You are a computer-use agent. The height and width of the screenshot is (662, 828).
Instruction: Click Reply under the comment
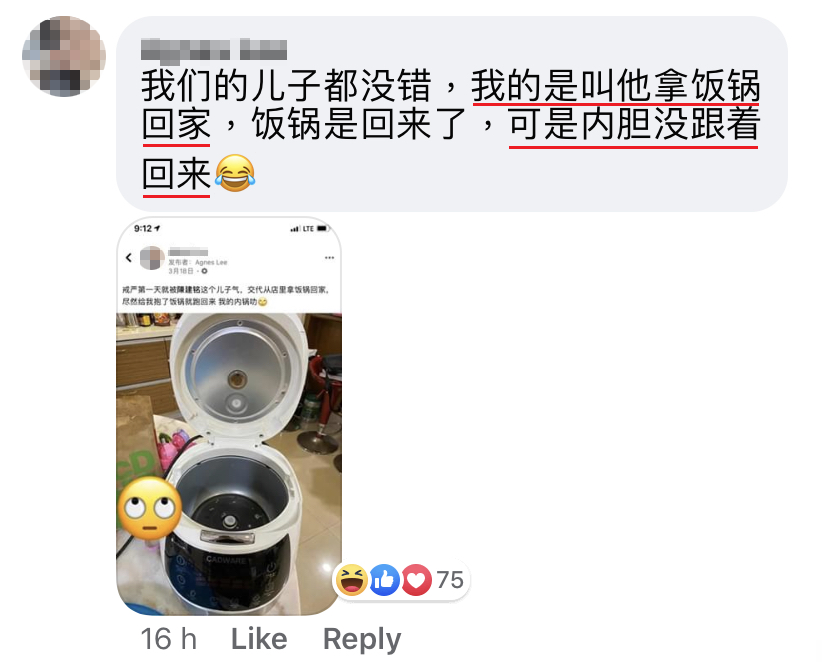(x=362, y=639)
